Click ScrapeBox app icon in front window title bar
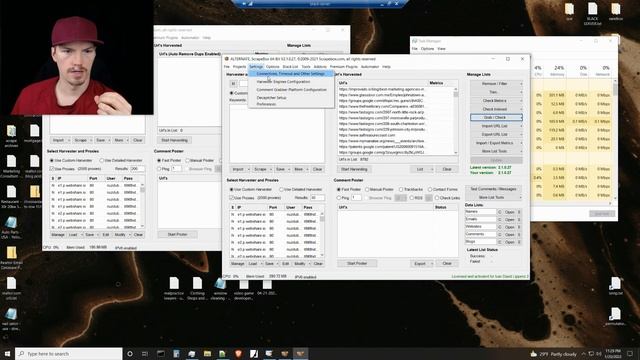Screen dimensions: 640x360 tap(227, 59)
